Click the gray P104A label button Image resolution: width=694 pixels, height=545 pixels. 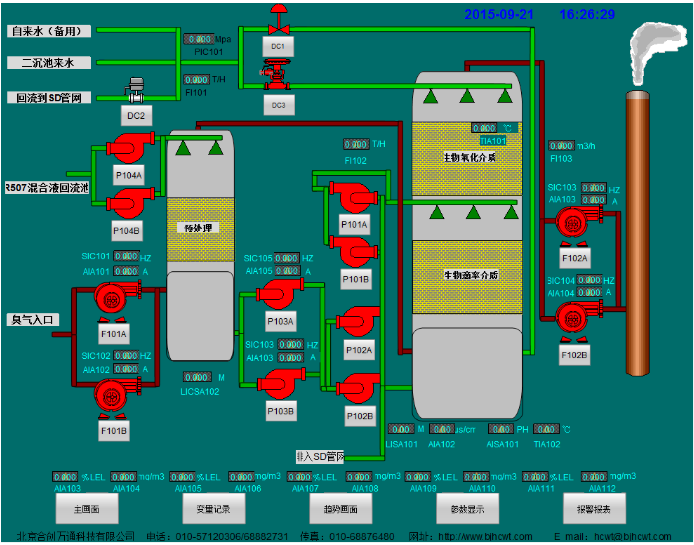click(x=128, y=175)
